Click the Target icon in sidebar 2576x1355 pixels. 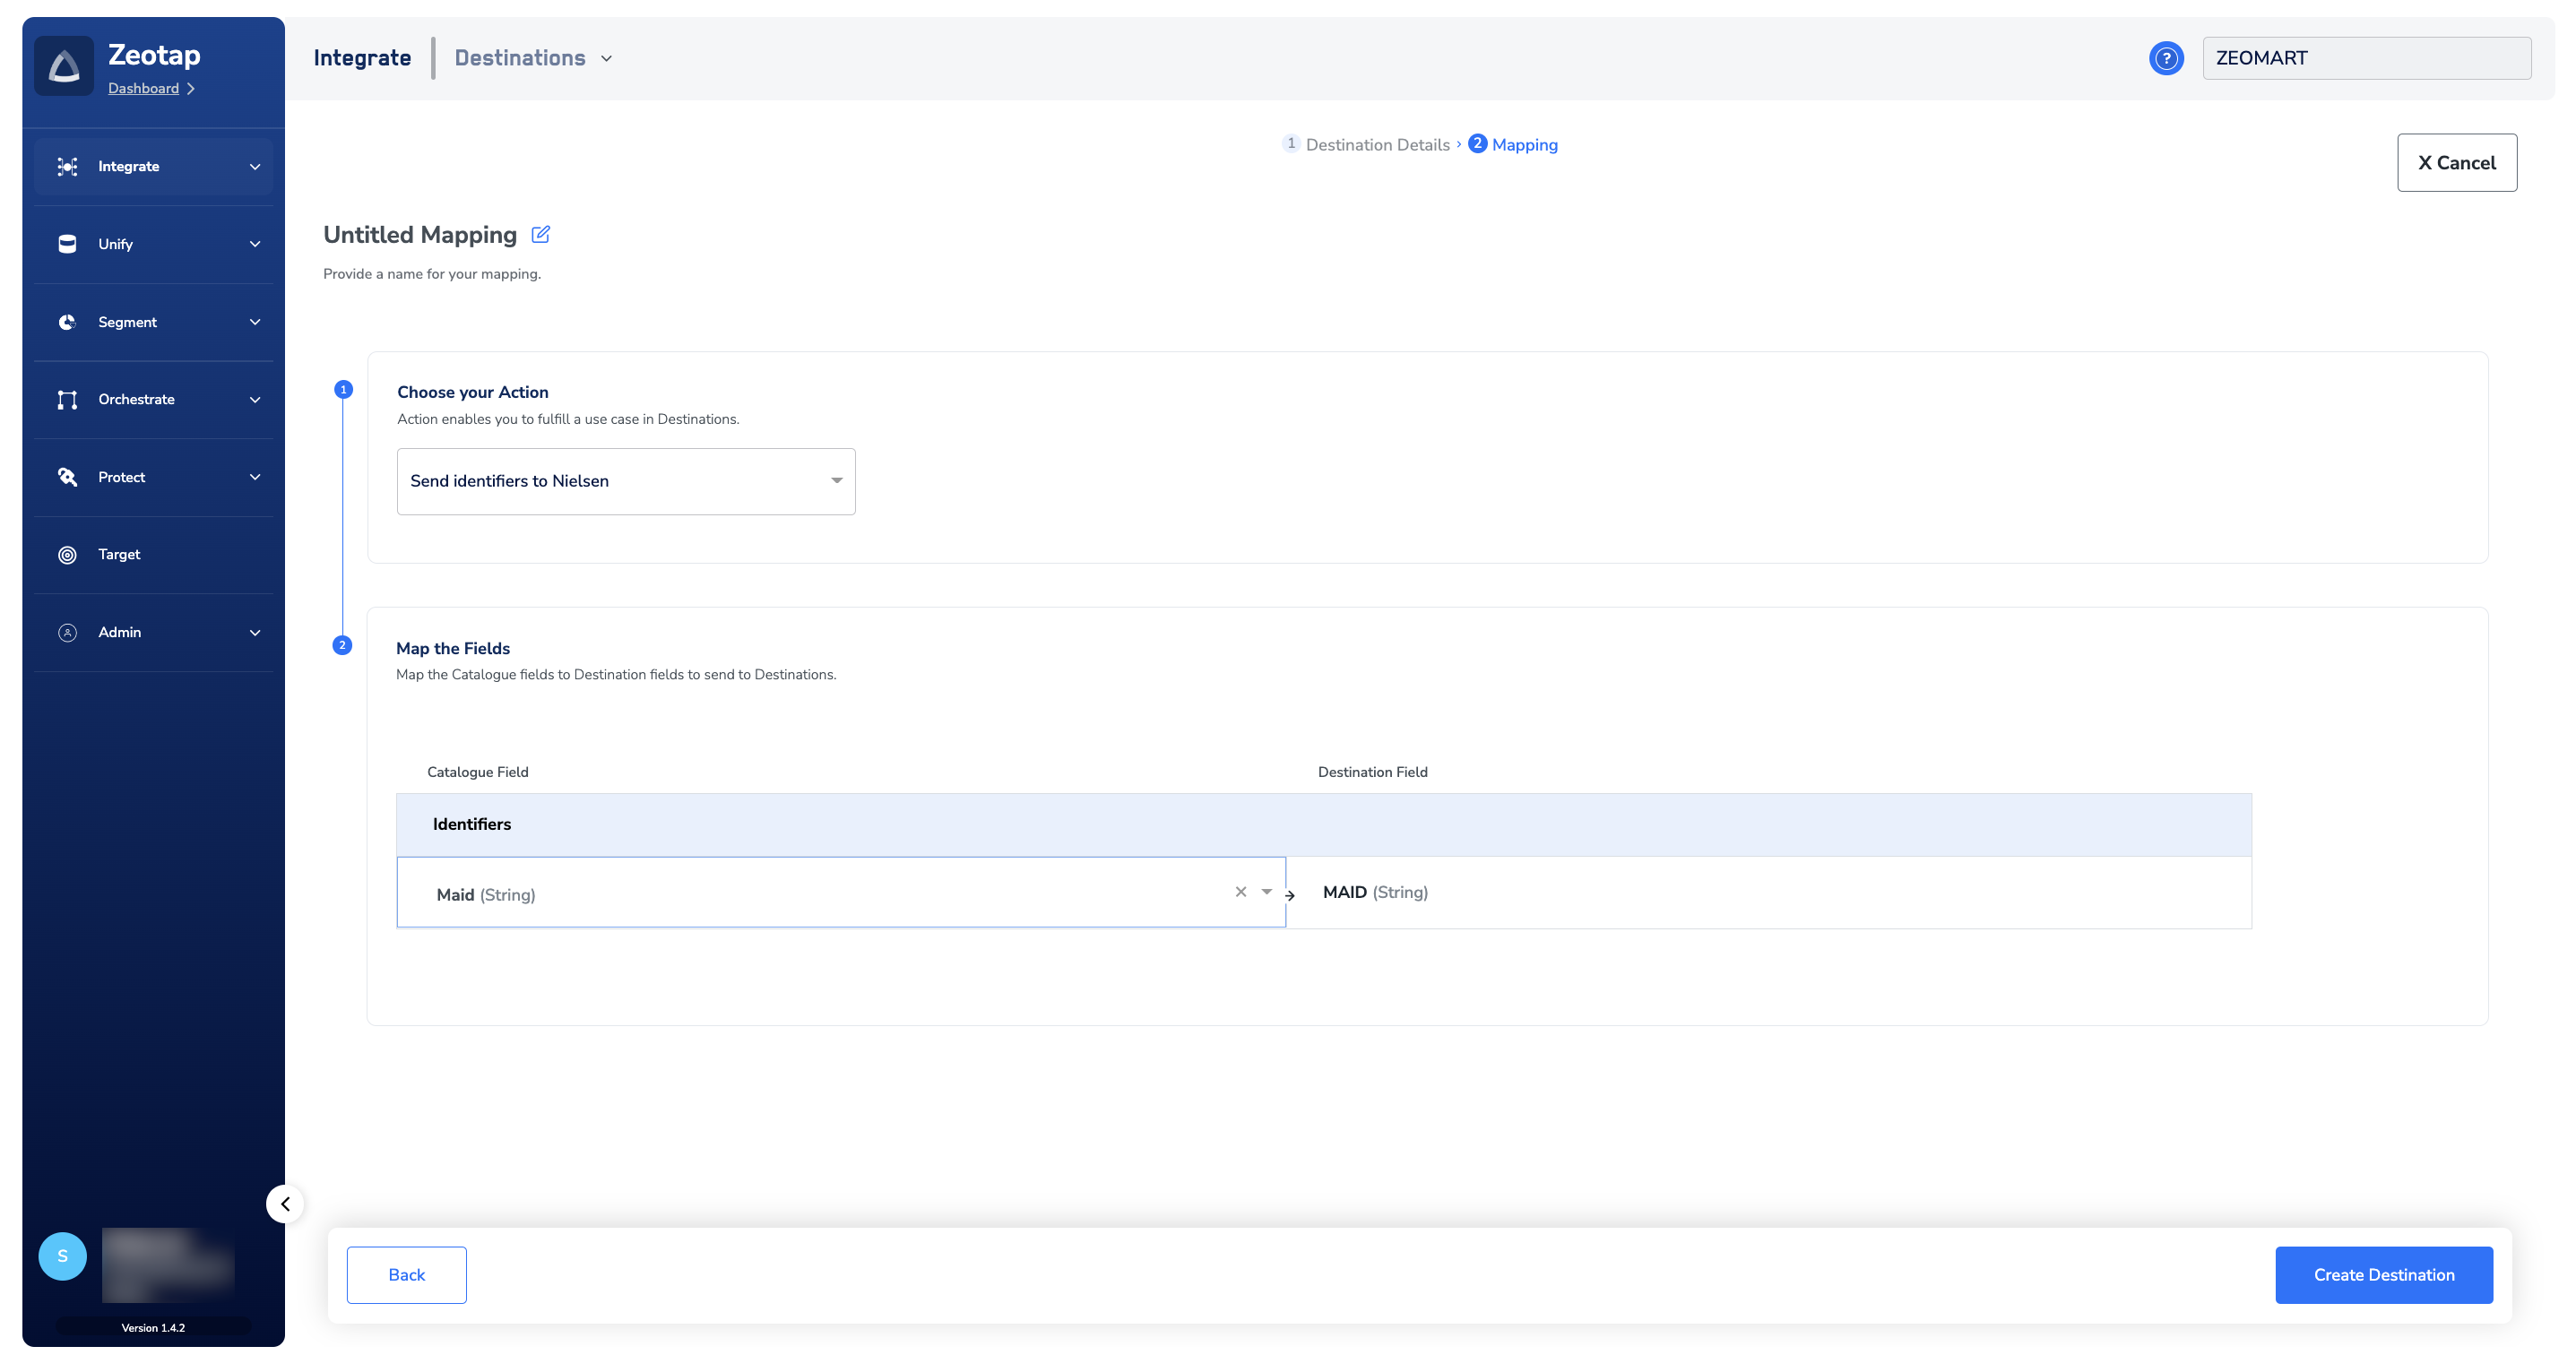point(67,555)
